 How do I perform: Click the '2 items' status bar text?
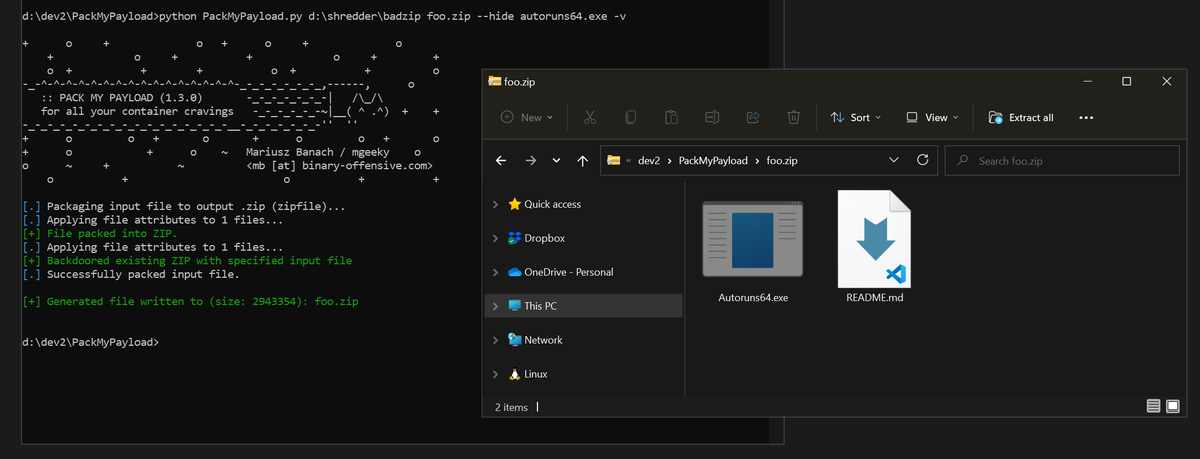click(511, 407)
